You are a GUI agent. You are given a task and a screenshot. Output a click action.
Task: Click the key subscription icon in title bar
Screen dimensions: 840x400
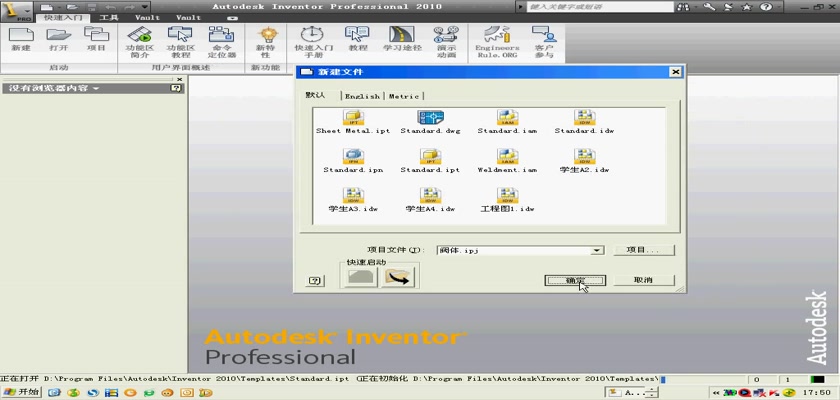(x=709, y=7)
